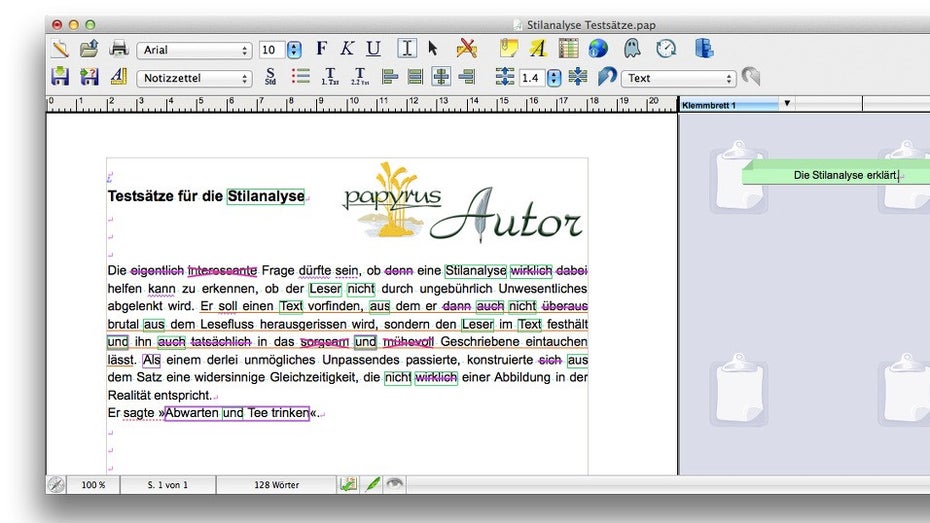Click the printer icon in toolbar

tap(119, 49)
